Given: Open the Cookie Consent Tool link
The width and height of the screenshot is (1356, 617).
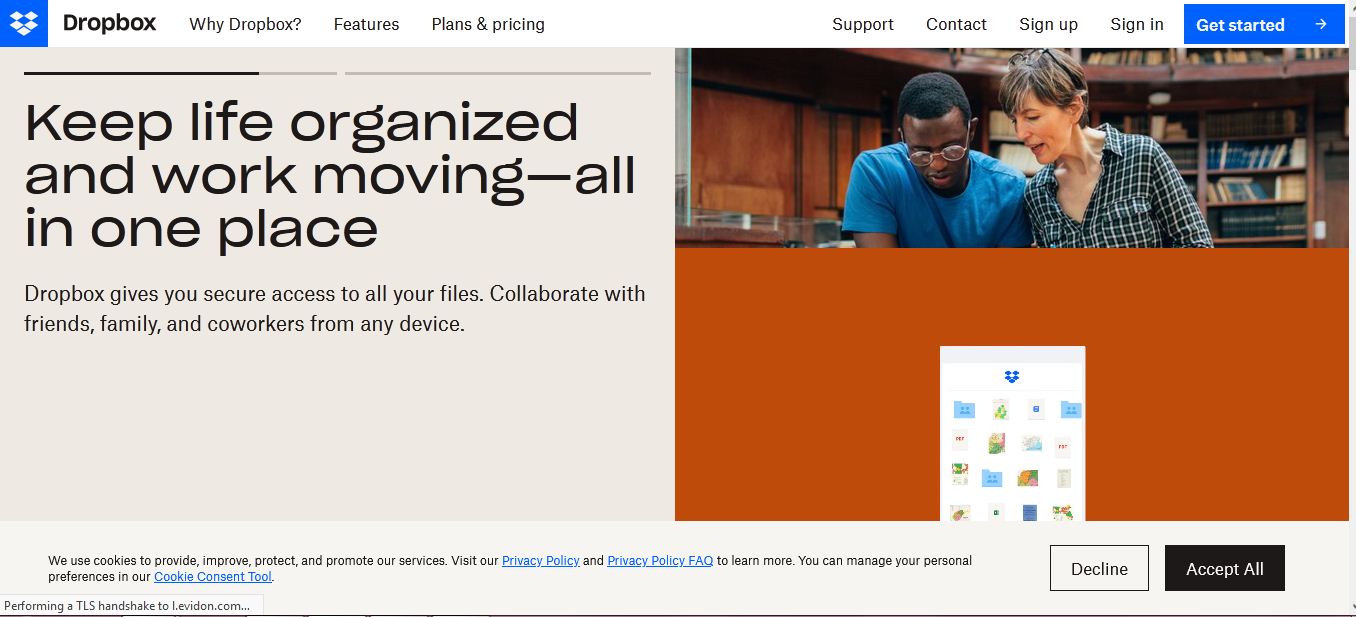Looking at the screenshot, I should coord(213,577).
